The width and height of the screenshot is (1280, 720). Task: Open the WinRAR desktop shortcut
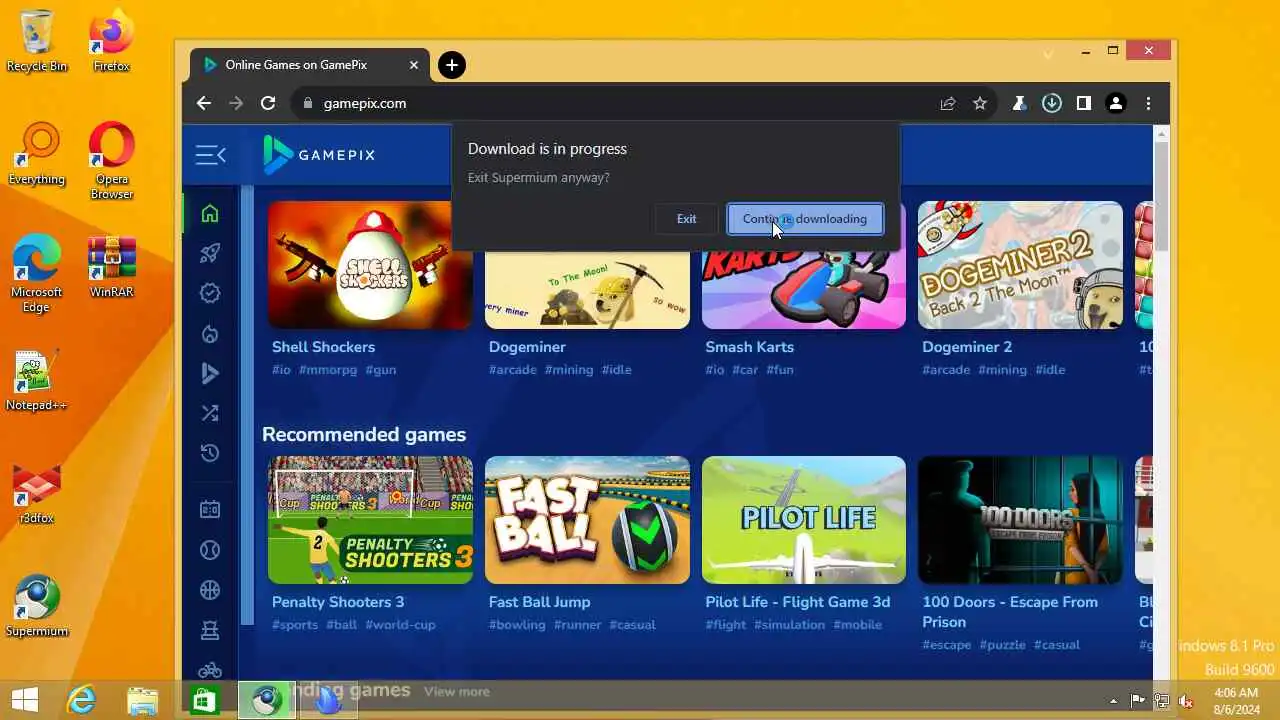click(x=111, y=268)
